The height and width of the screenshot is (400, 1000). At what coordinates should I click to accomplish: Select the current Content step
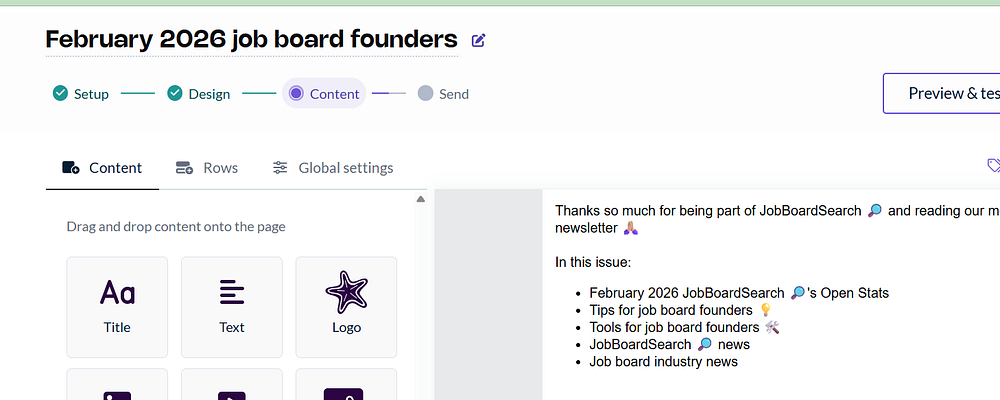(323, 94)
